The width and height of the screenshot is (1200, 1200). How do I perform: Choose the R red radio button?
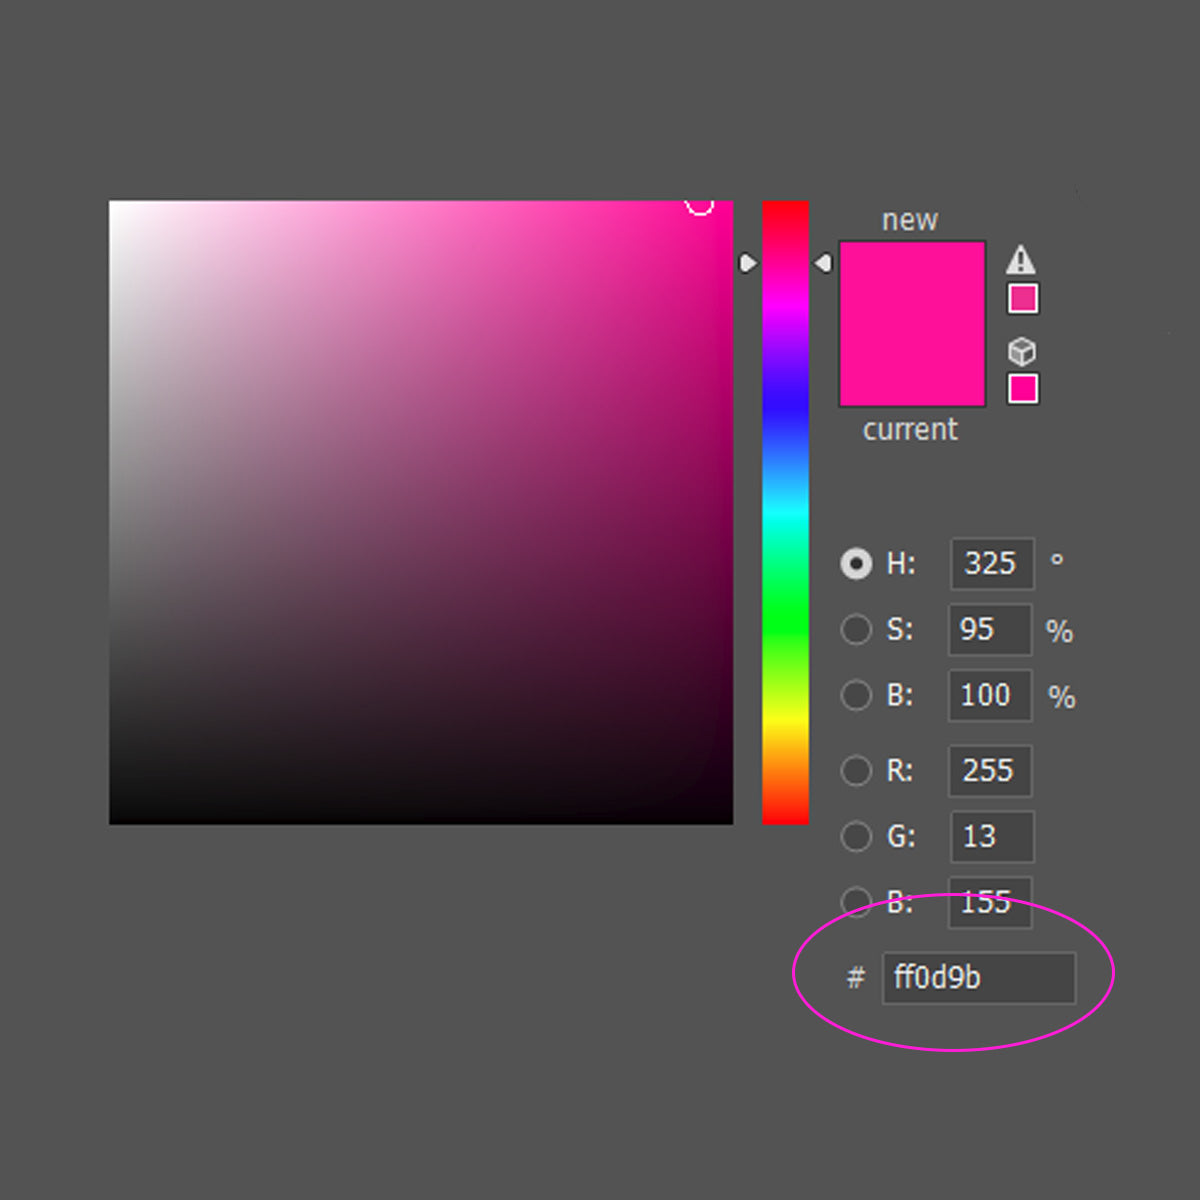click(856, 771)
